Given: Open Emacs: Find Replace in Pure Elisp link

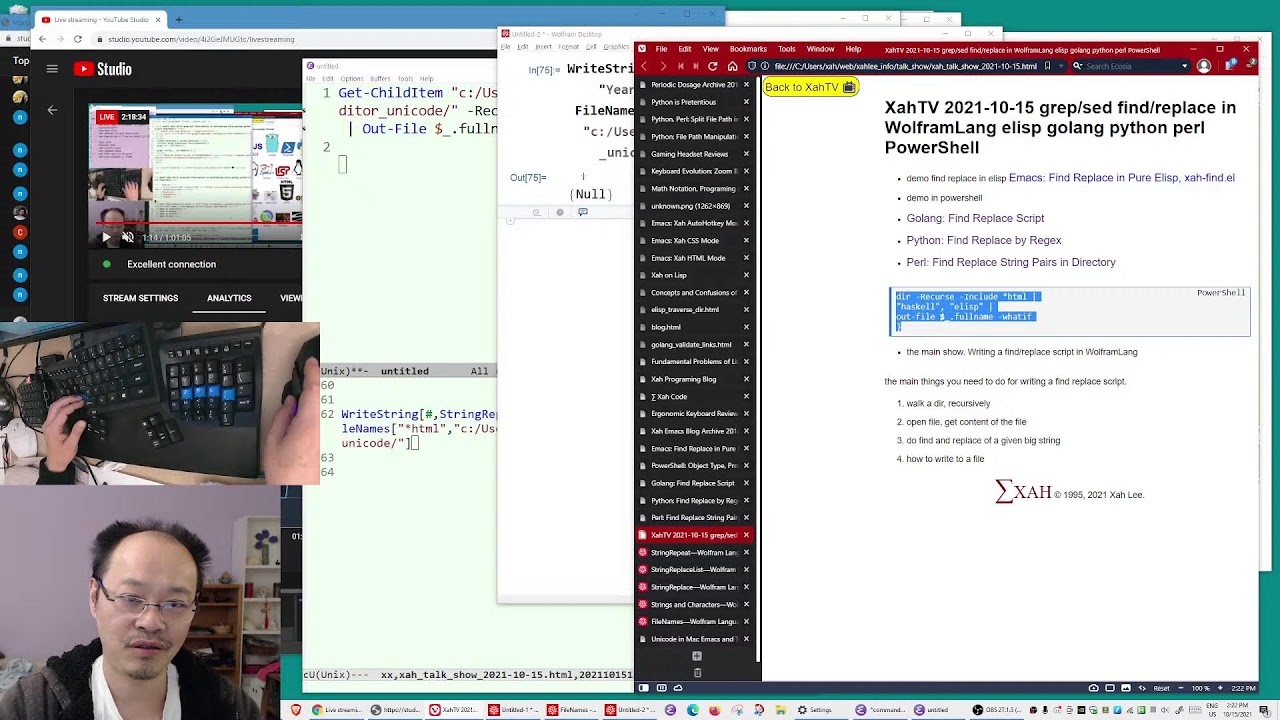Looking at the screenshot, I should tap(1122, 178).
